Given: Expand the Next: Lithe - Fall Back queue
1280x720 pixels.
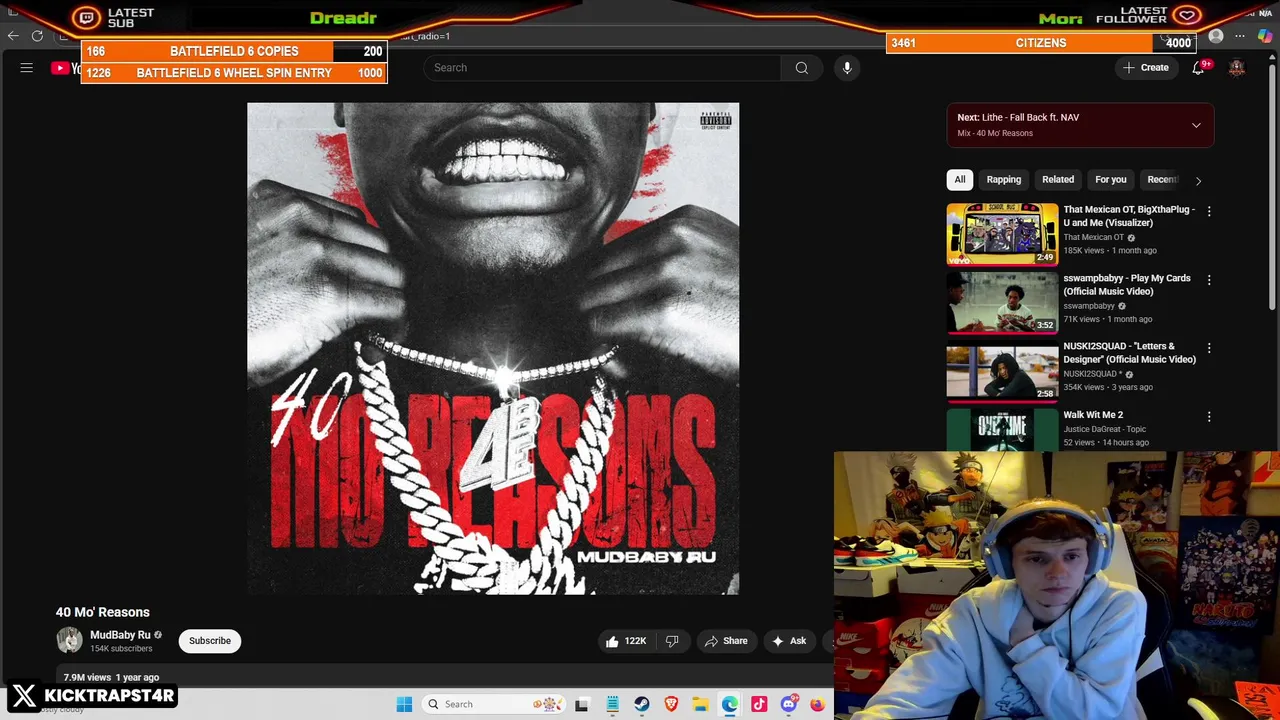Looking at the screenshot, I should [1196, 125].
